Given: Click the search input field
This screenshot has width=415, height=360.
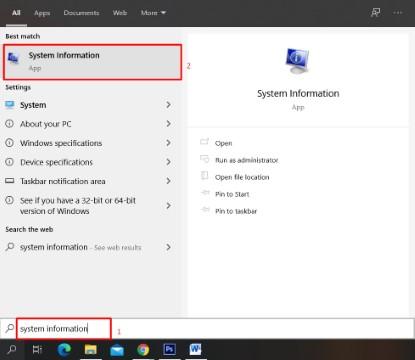Looking at the screenshot, I should point(213,329).
